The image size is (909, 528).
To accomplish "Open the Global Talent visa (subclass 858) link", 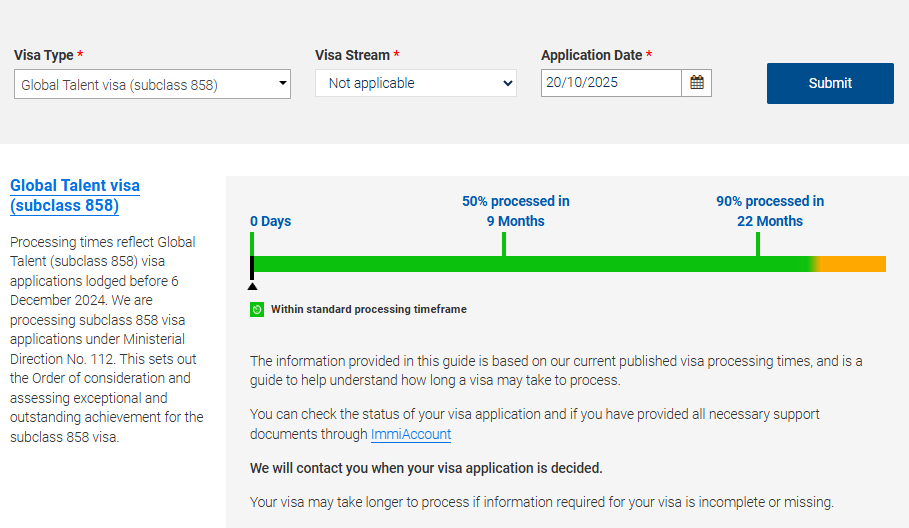I will click(x=75, y=196).
